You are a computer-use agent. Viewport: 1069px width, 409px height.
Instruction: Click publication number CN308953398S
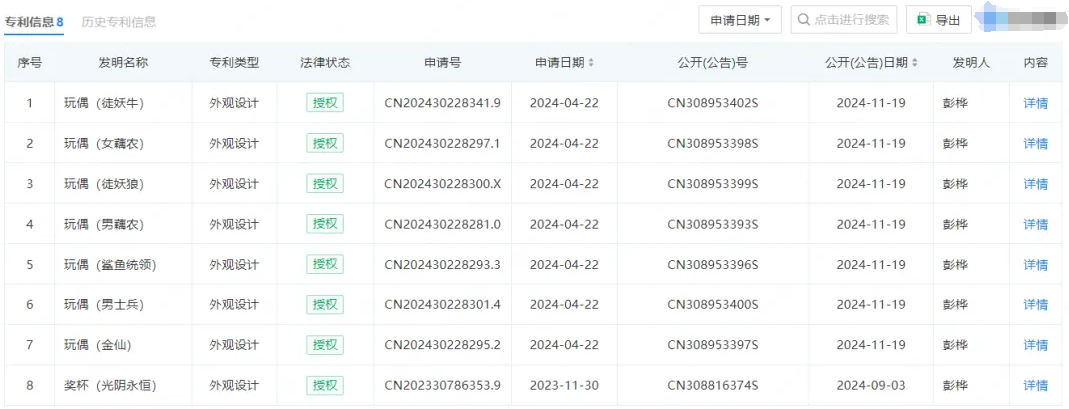click(x=713, y=144)
